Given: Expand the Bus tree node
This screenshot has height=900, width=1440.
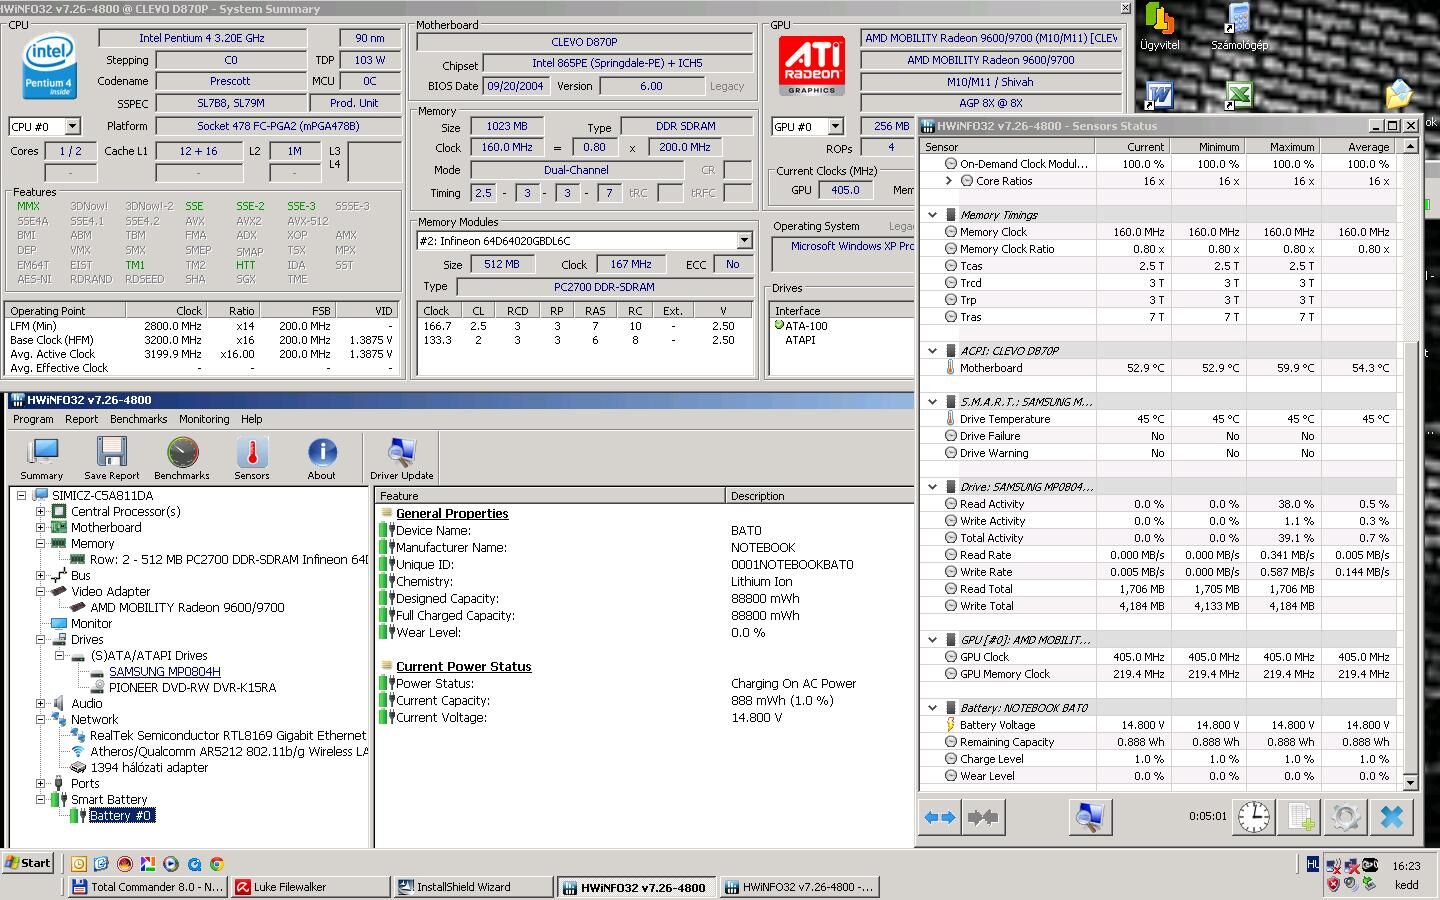Looking at the screenshot, I should click(41, 575).
